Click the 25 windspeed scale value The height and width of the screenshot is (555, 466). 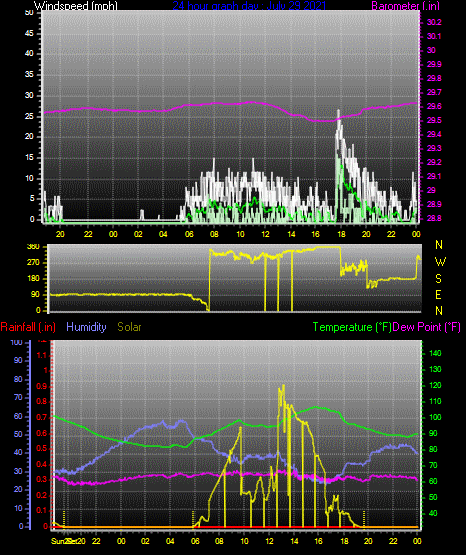tap(29, 116)
